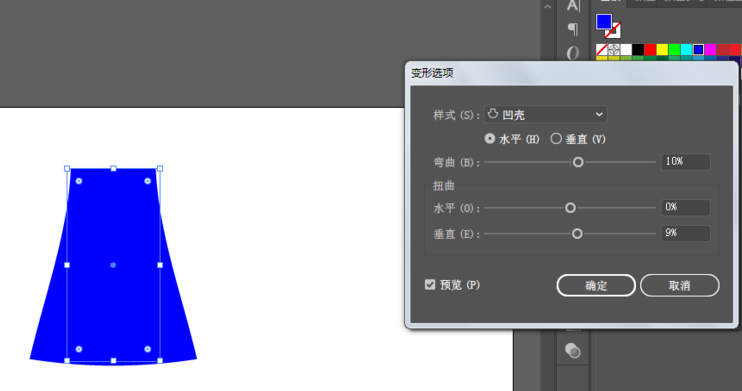Open the Character panel icon
Image resolution: width=742 pixels, height=391 pixels.
[x=573, y=6]
